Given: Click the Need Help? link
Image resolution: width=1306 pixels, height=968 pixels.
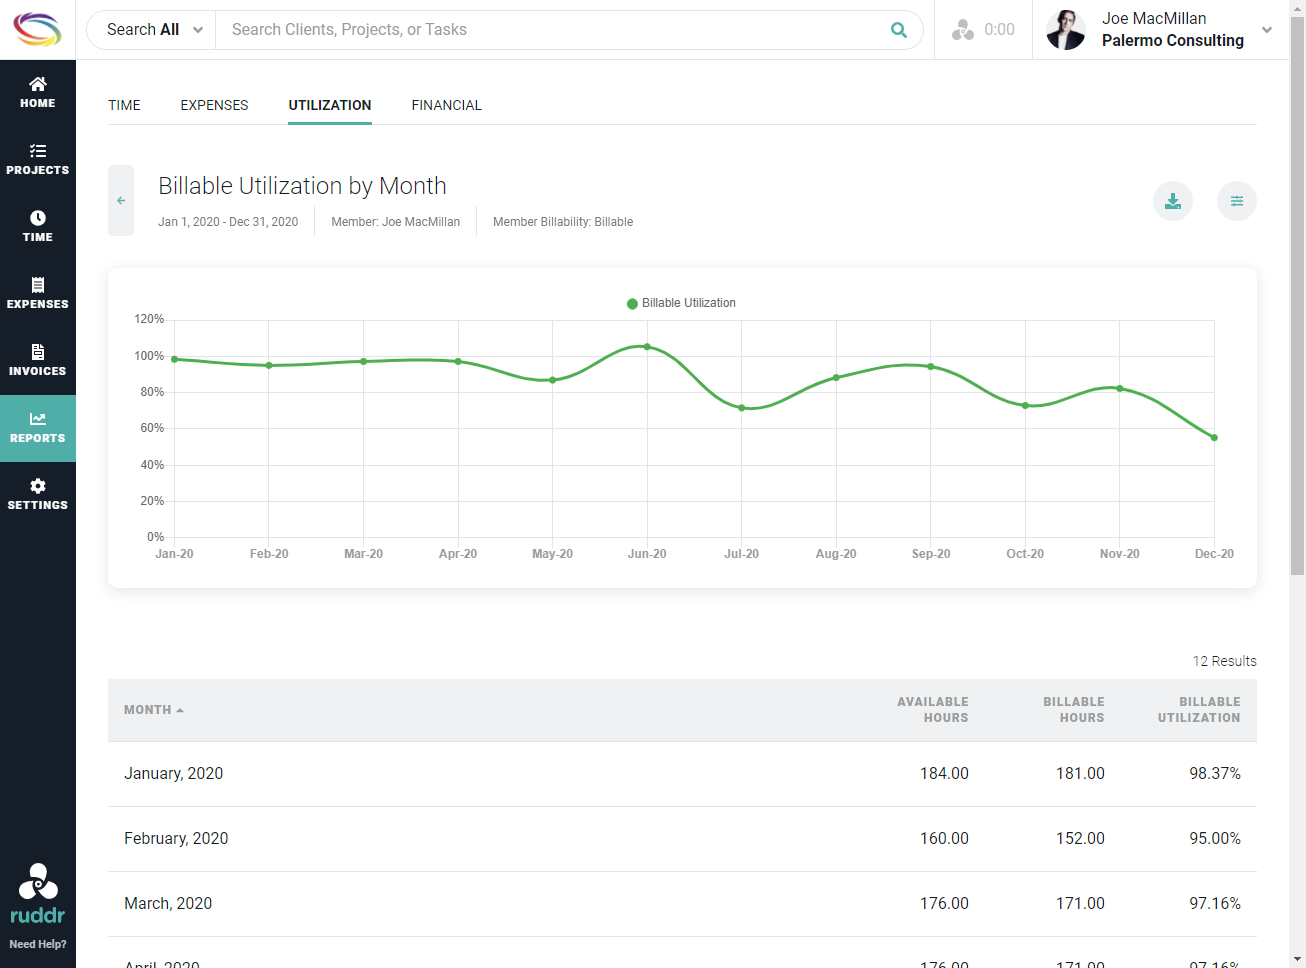Looking at the screenshot, I should tap(37, 944).
